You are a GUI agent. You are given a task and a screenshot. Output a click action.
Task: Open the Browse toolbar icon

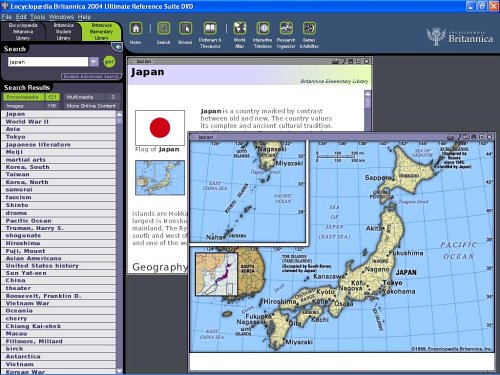pyautogui.click(x=185, y=29)
